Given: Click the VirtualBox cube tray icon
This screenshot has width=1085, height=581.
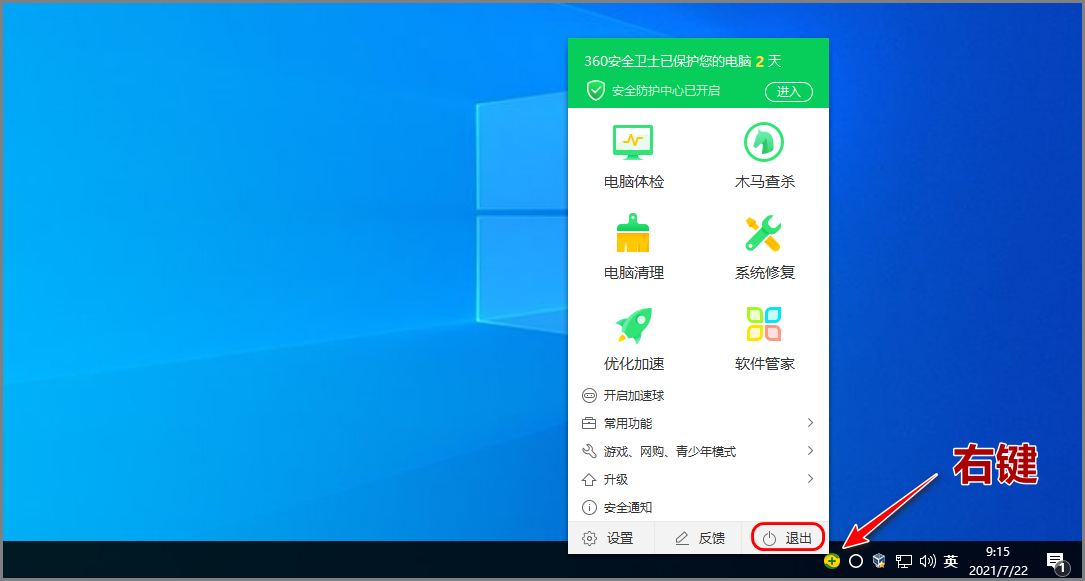Looking at the screenshot, I should click(x=879, y=560).
